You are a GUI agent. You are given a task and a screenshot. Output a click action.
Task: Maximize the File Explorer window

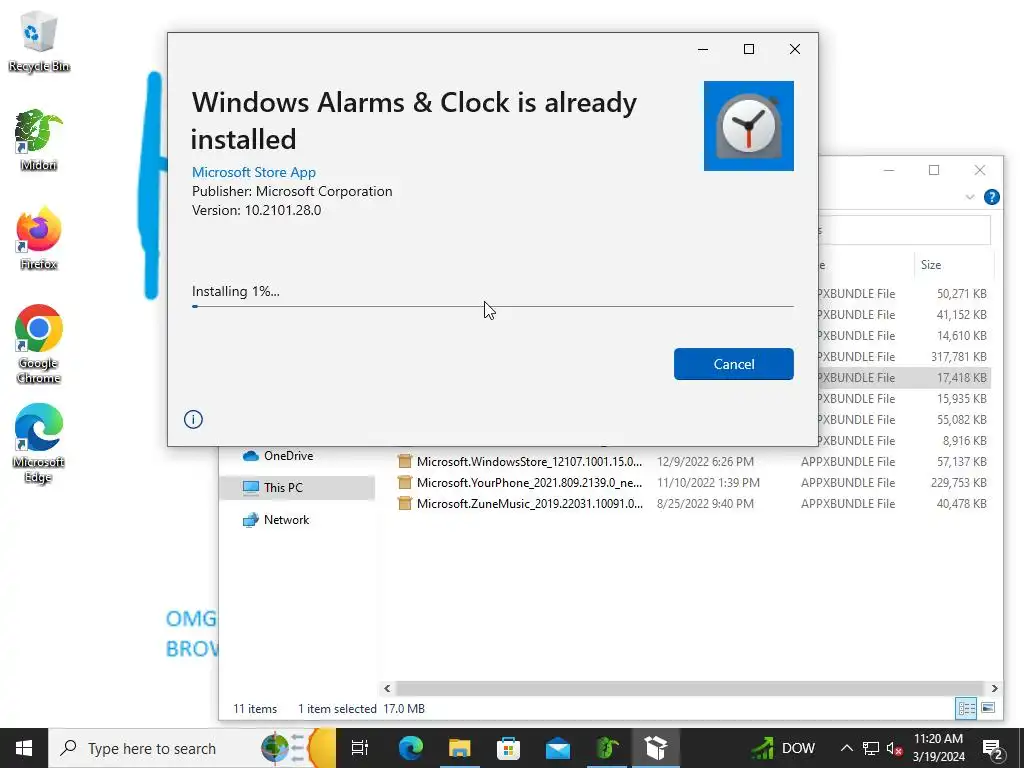coord(934,170)
